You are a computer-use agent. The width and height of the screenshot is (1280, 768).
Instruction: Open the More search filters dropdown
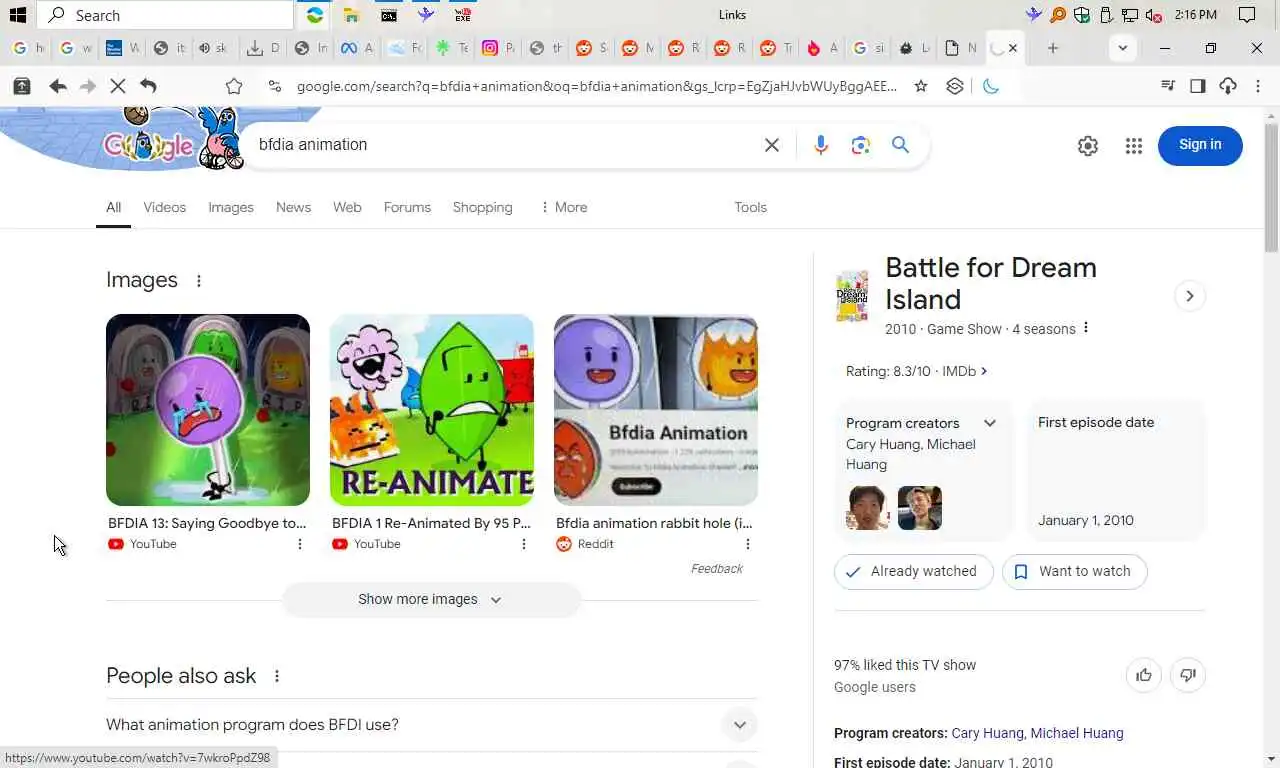tap(564, 208)
